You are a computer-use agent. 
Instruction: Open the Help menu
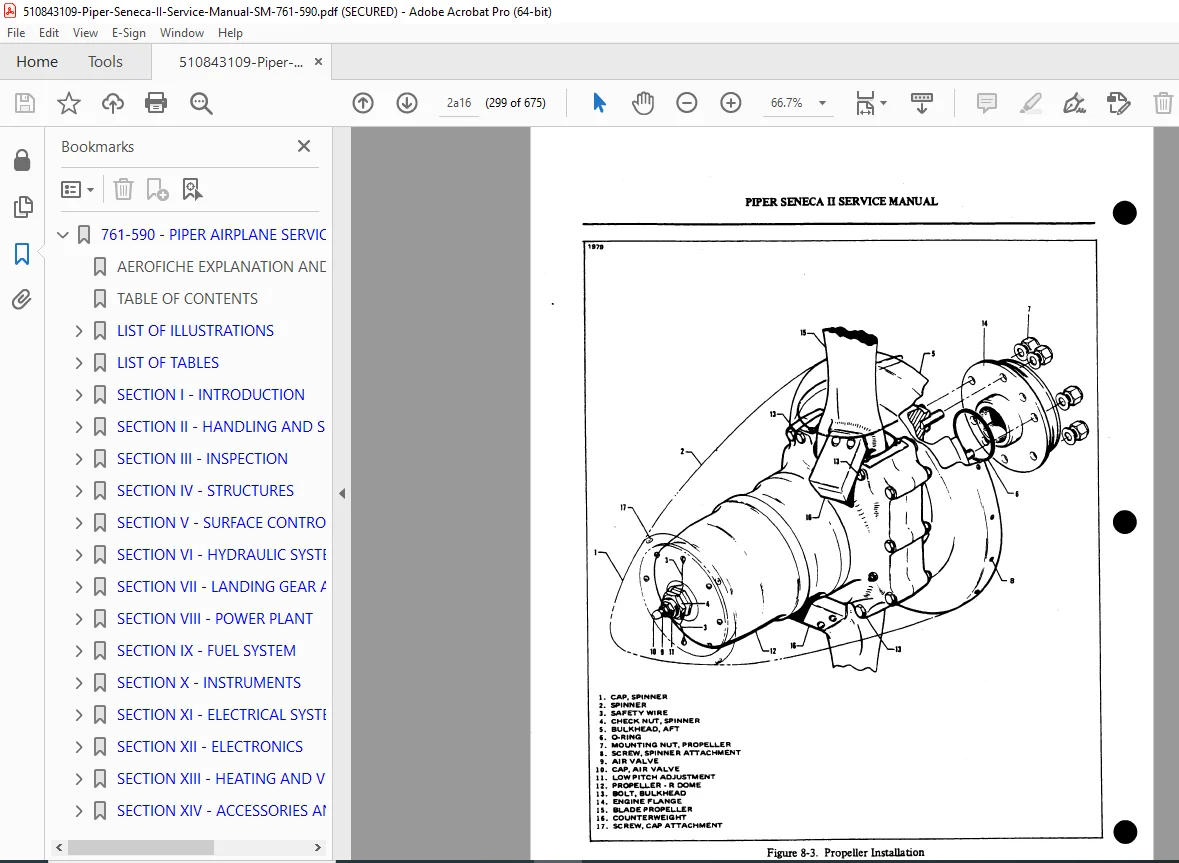click(x=230, y=33)
